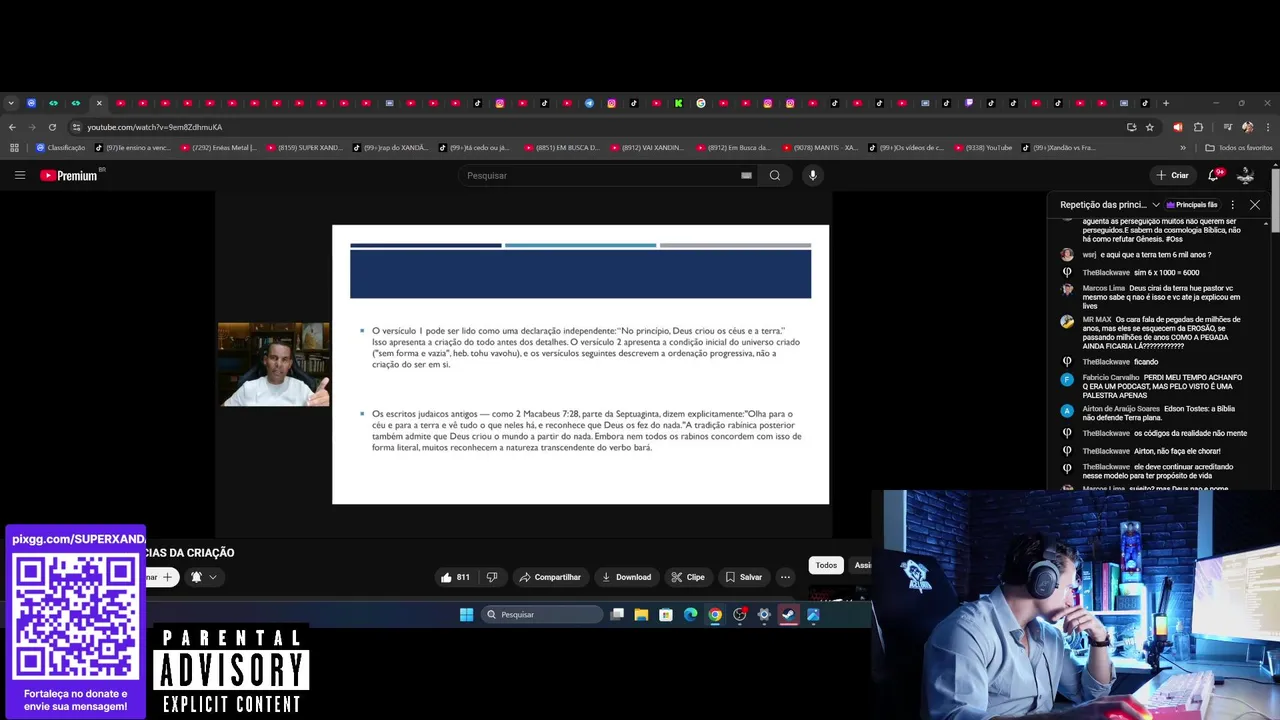Viewport: 1280px width, 720px height.
Task: Click the video player slide area
Action: click(580, 364)
